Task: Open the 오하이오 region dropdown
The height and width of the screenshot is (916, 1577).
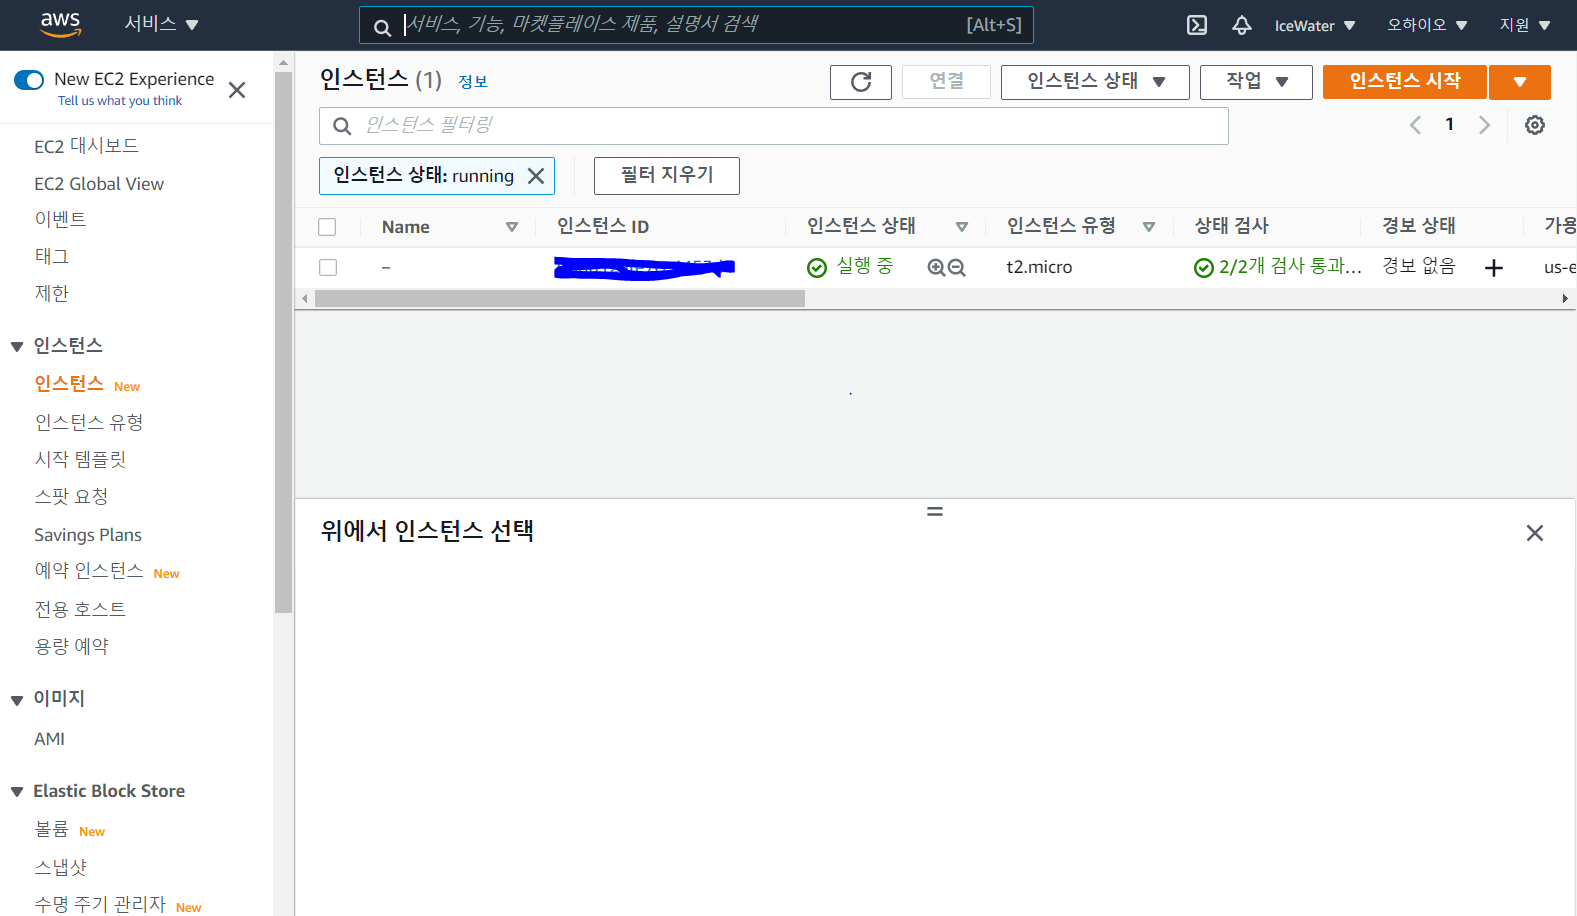Action: pos(1427,25)
